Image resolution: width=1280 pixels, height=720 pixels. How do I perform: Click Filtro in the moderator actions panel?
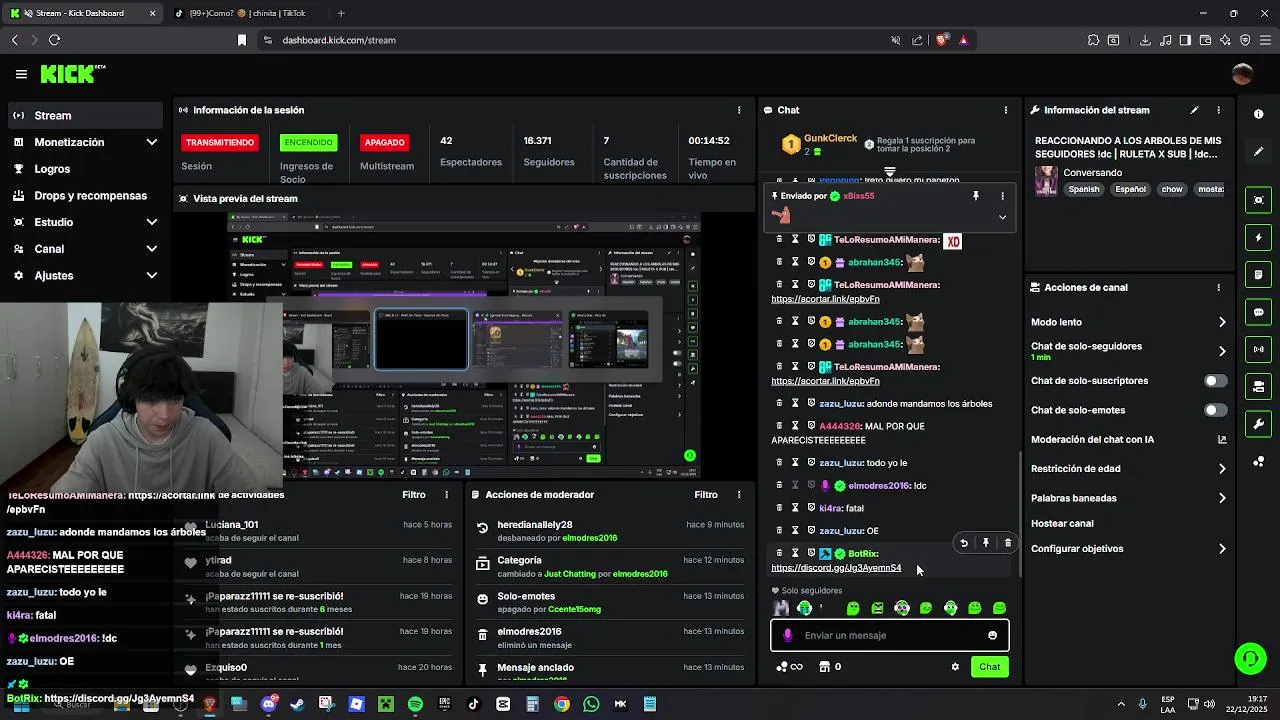click(706, 495)
